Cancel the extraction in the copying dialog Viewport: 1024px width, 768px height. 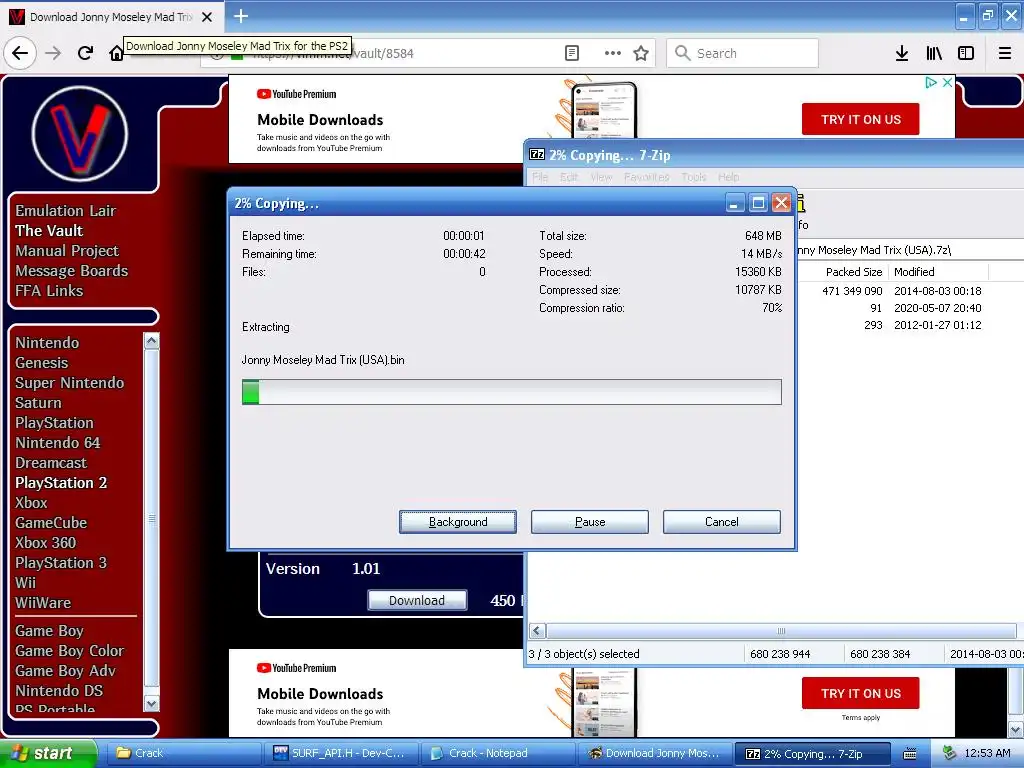[722, 522]
